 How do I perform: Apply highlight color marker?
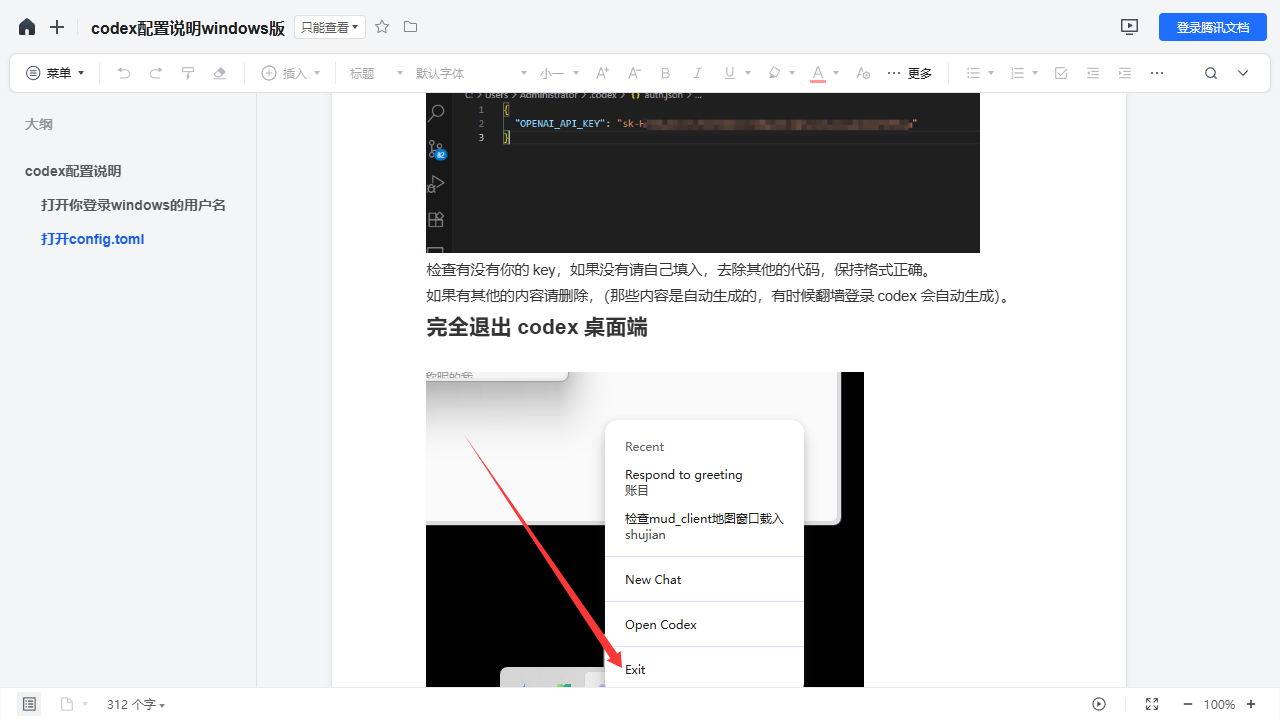(774, 73)
